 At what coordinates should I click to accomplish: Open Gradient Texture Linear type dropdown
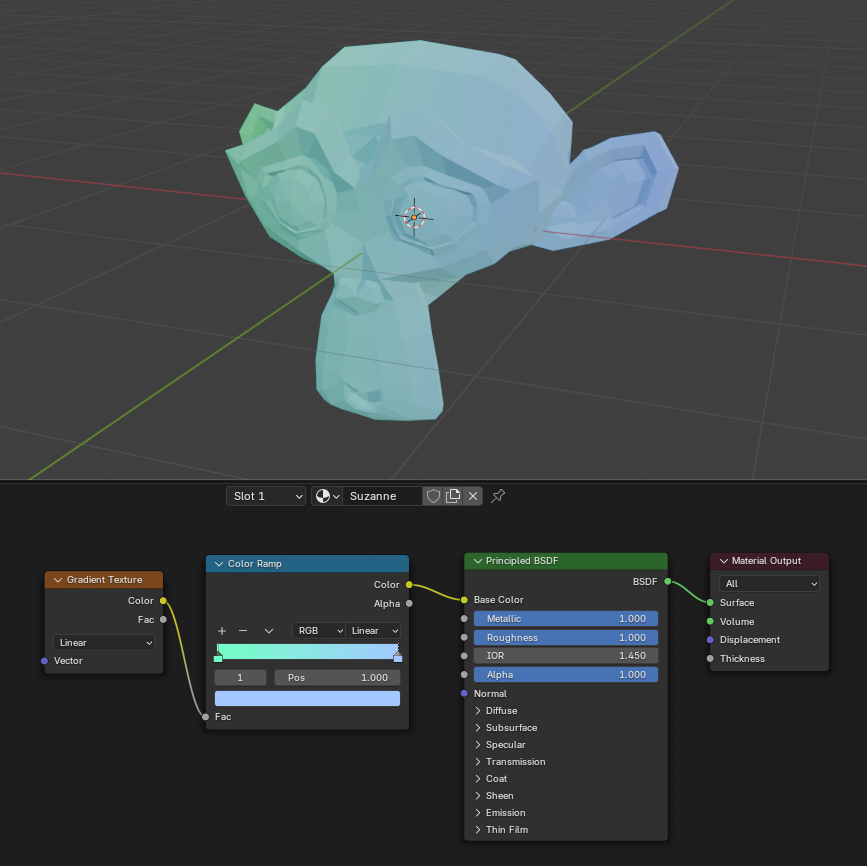(x=104, y=643)
